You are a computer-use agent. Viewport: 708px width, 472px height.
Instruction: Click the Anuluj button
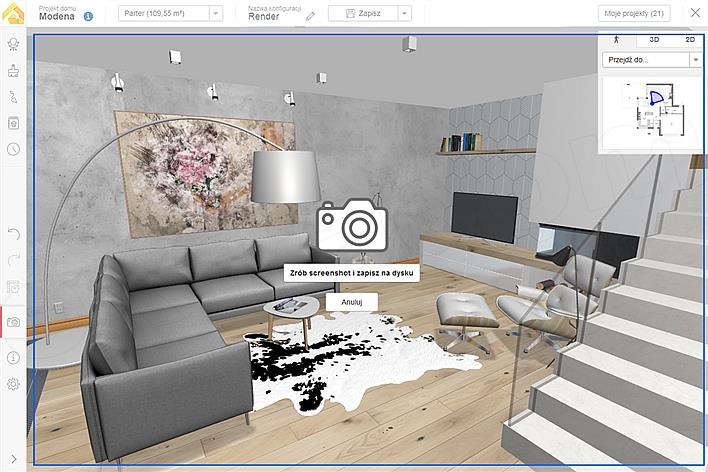click(x=351, y=301)
